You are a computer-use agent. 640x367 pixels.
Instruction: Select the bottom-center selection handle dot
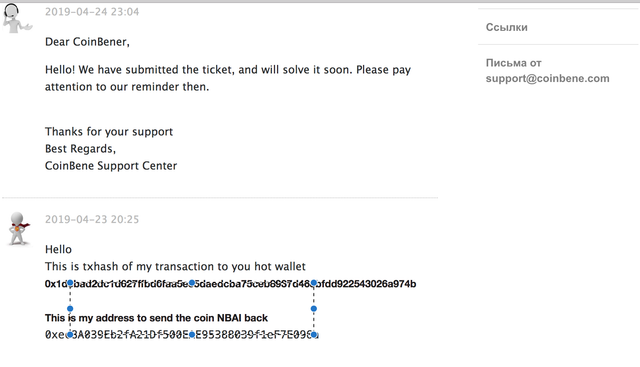pos(192,335)
